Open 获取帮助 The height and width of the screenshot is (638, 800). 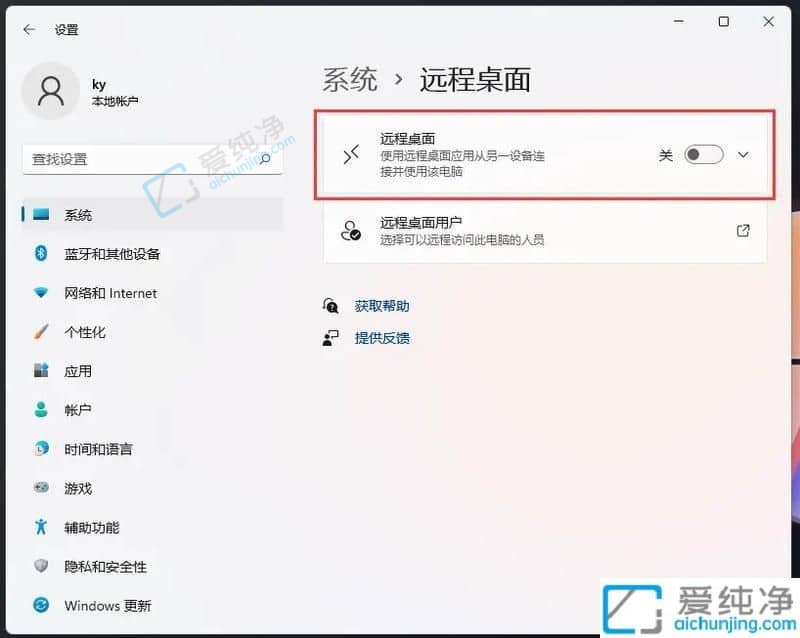point(383,306)
